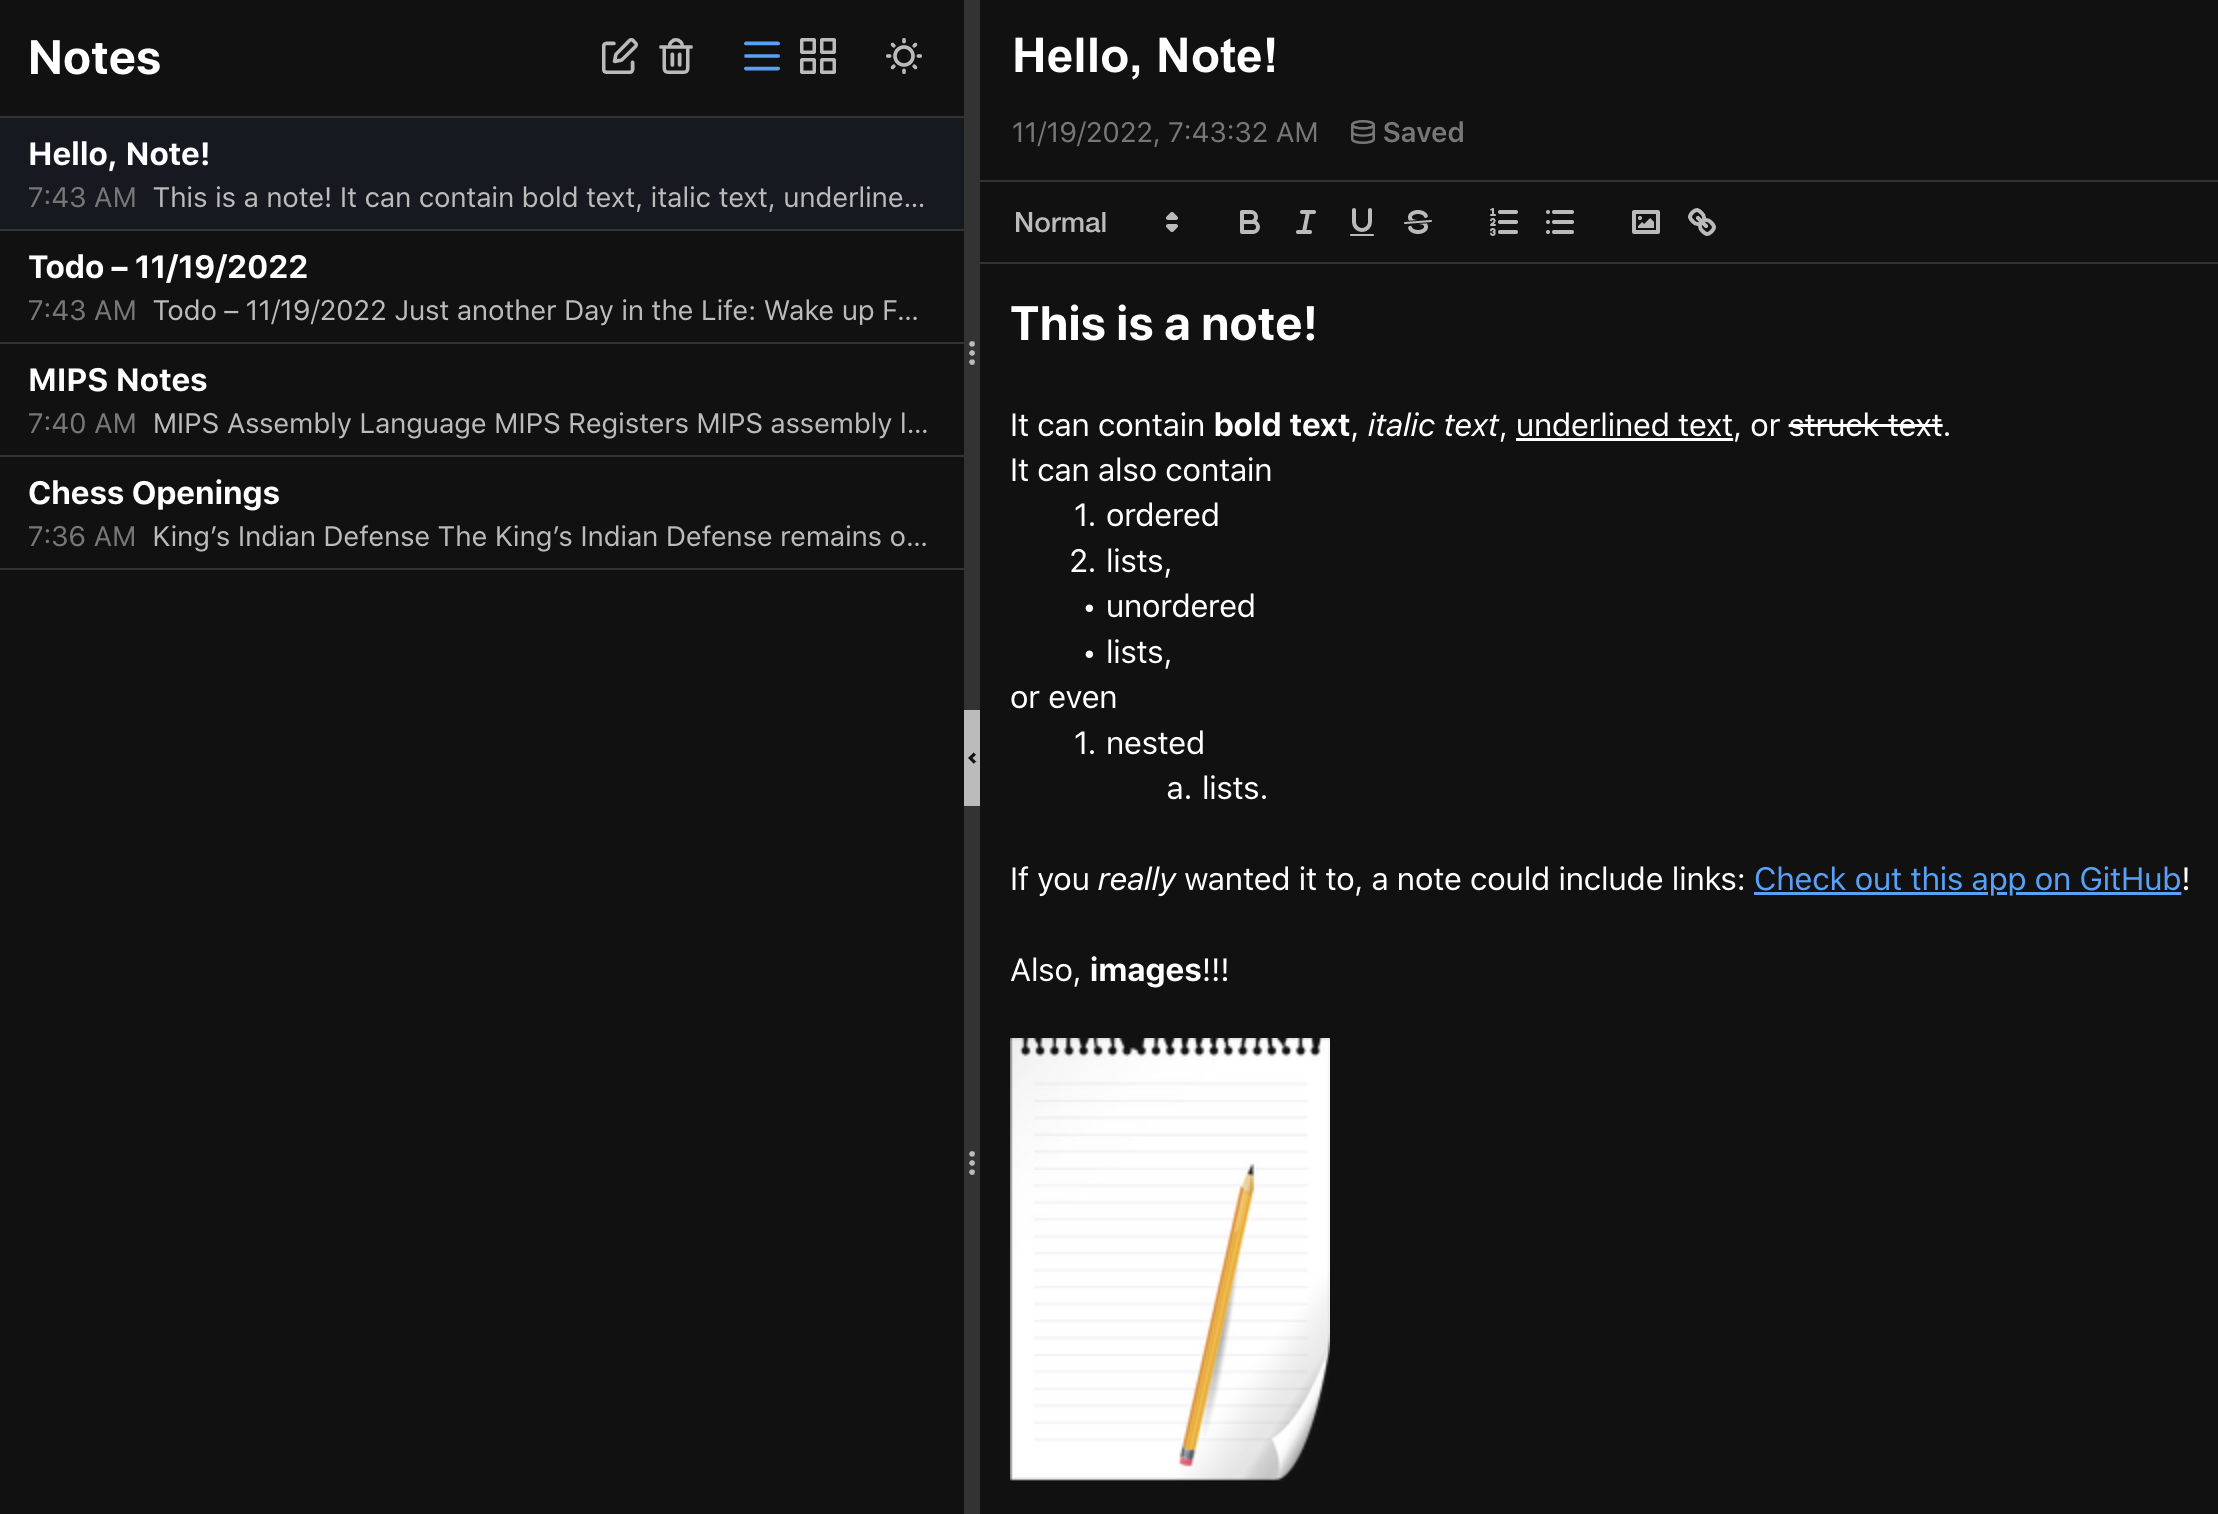Edit the Hello, Note! title field
This screenshot has width=2218, height=1514.
pos(1144,56)
